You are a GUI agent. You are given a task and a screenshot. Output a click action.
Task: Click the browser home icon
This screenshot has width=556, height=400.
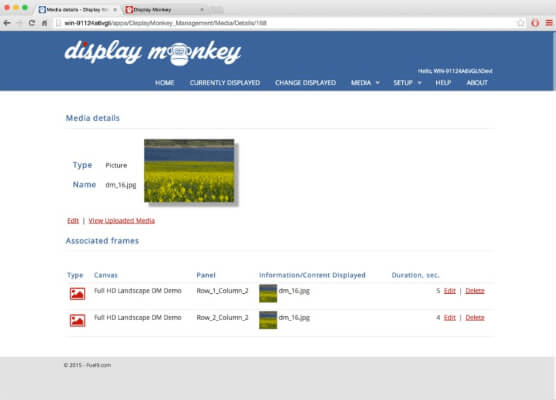44,23
